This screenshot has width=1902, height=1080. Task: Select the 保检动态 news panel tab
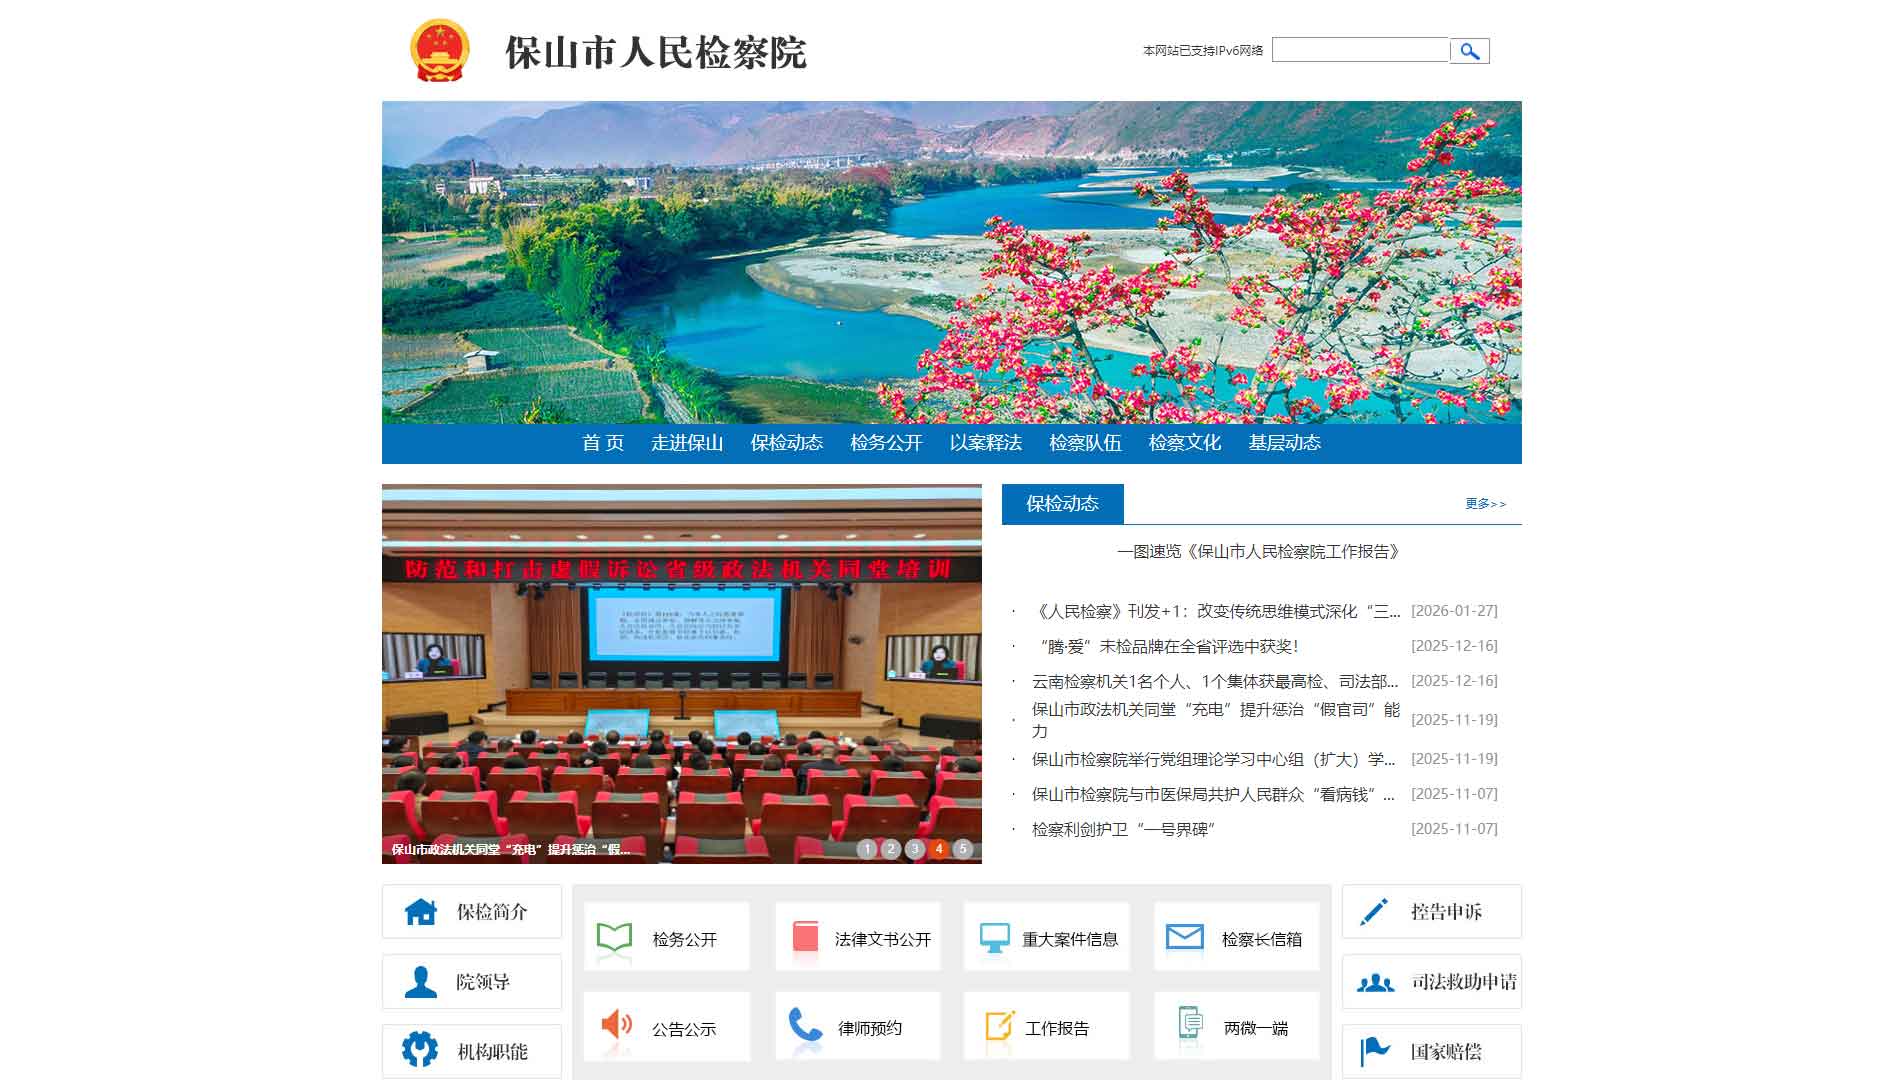pos(1063,504)
